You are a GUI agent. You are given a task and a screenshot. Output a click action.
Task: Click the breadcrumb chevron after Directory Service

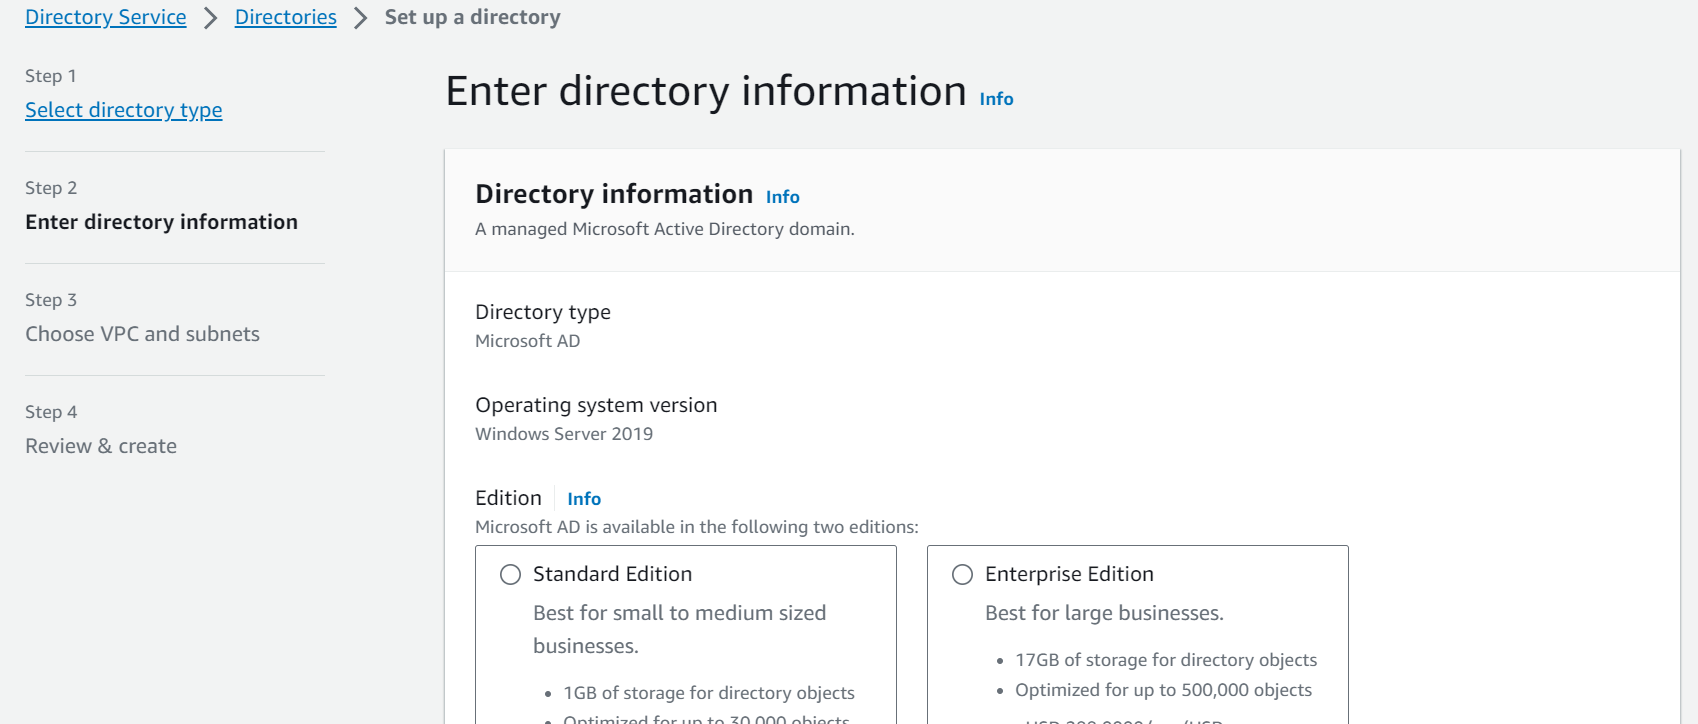[x=211, y=18]
